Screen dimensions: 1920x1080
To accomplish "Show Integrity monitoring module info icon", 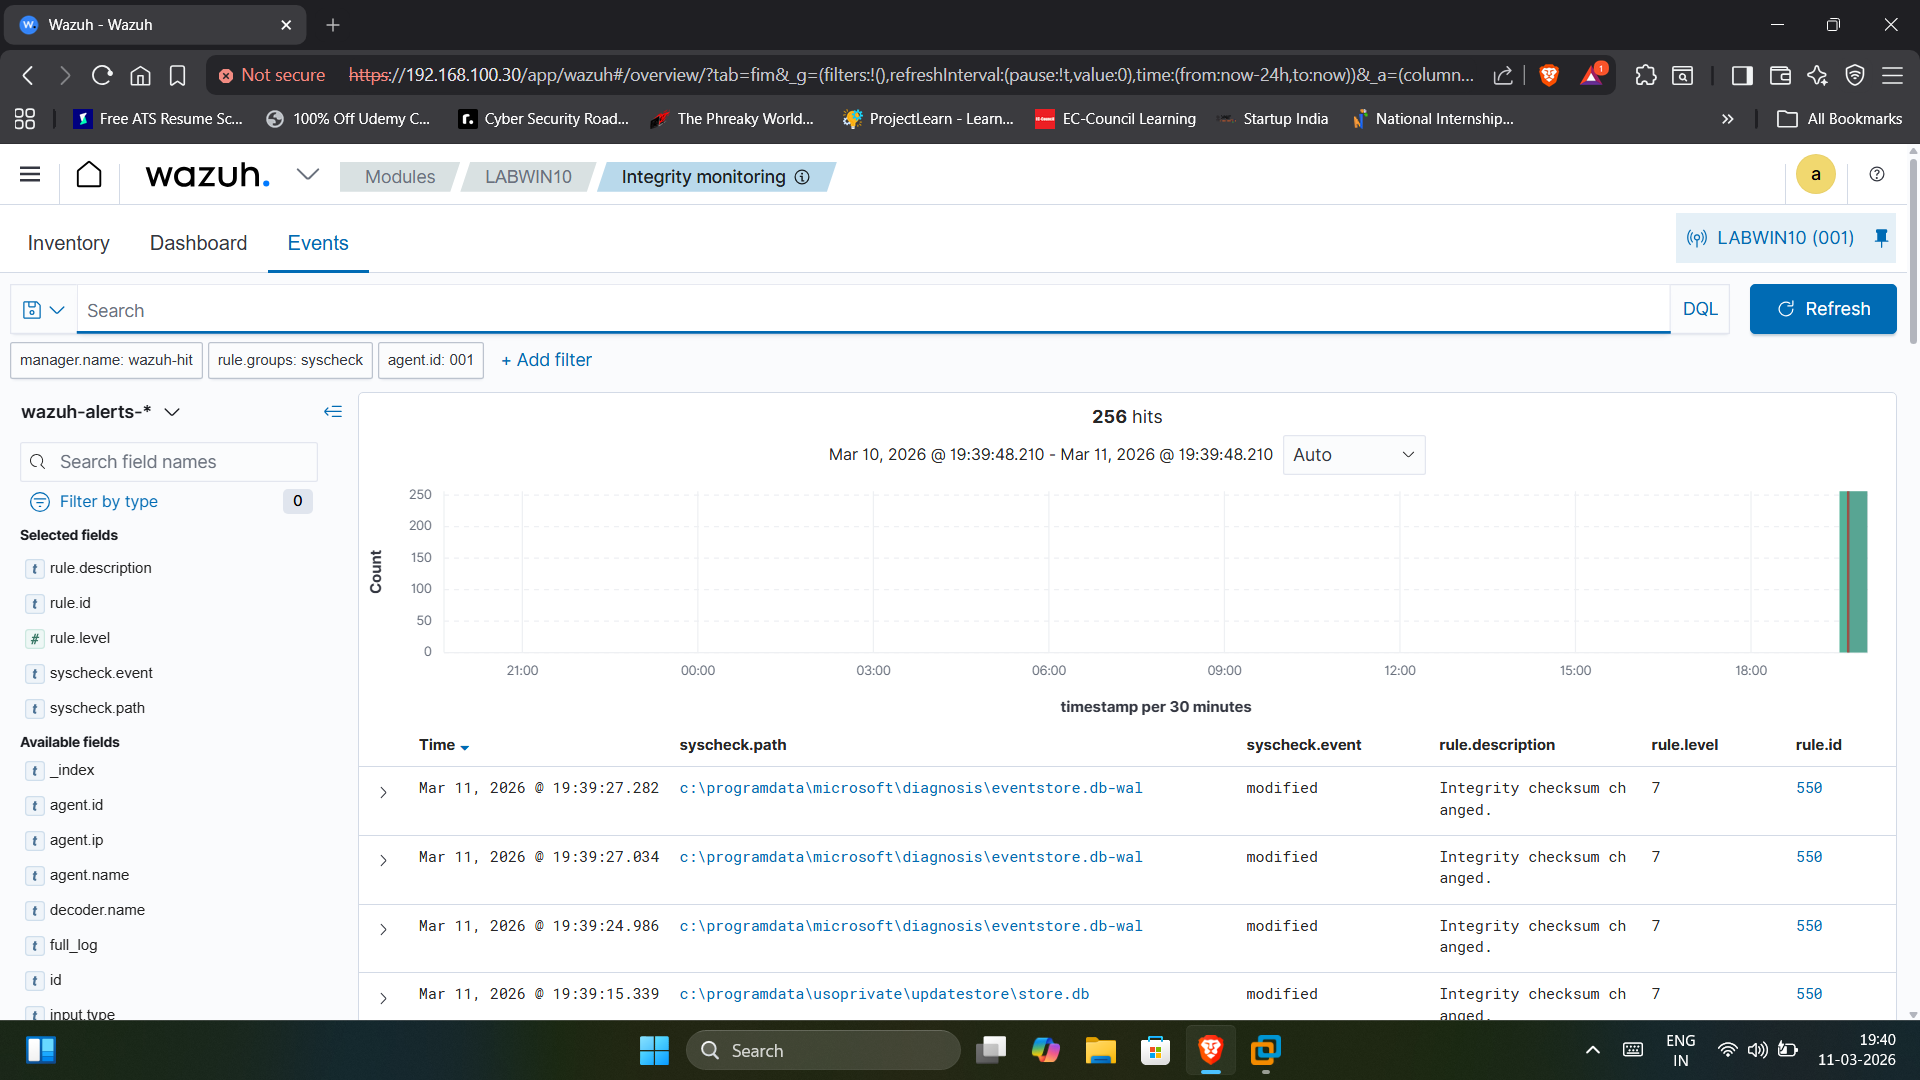I will (x=802, y=177).
